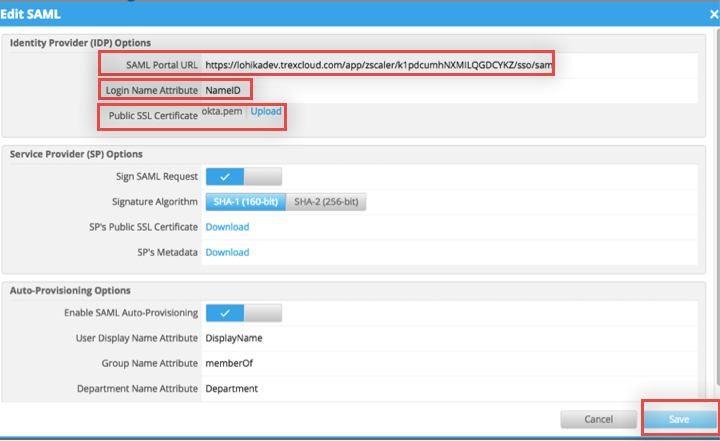Image resolution: width=720 pixels, height=441 pixels.
Task: Select the Department Name Attribute field
Action: pyautogui.click(x=231, y=388)
